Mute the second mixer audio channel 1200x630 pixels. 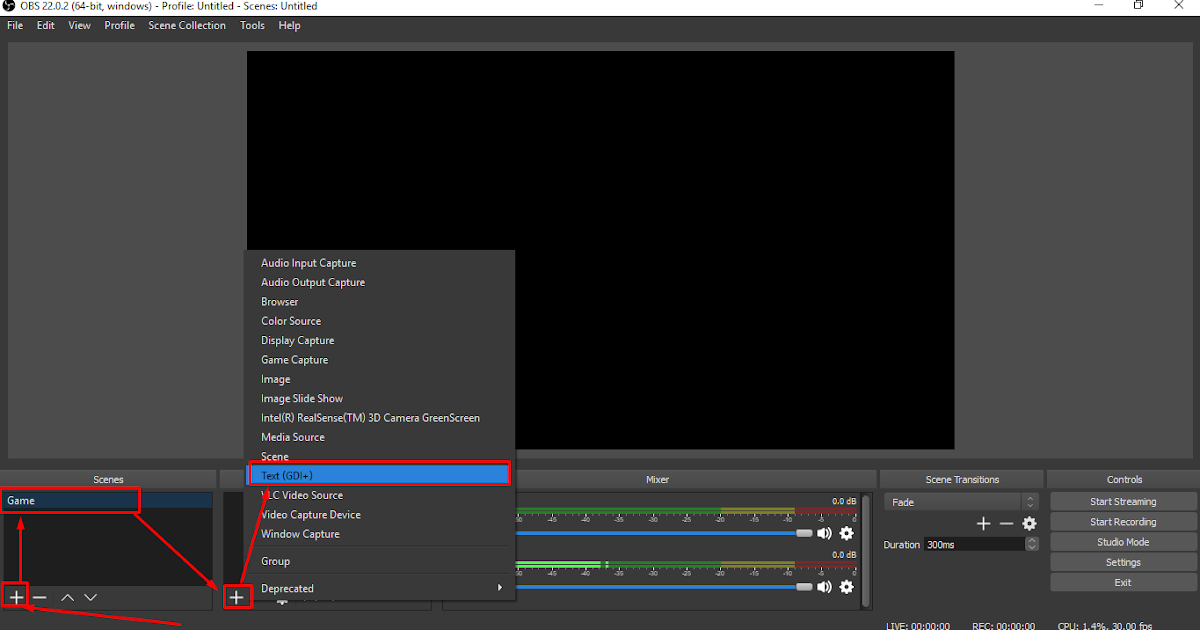(x=825, y=587)
